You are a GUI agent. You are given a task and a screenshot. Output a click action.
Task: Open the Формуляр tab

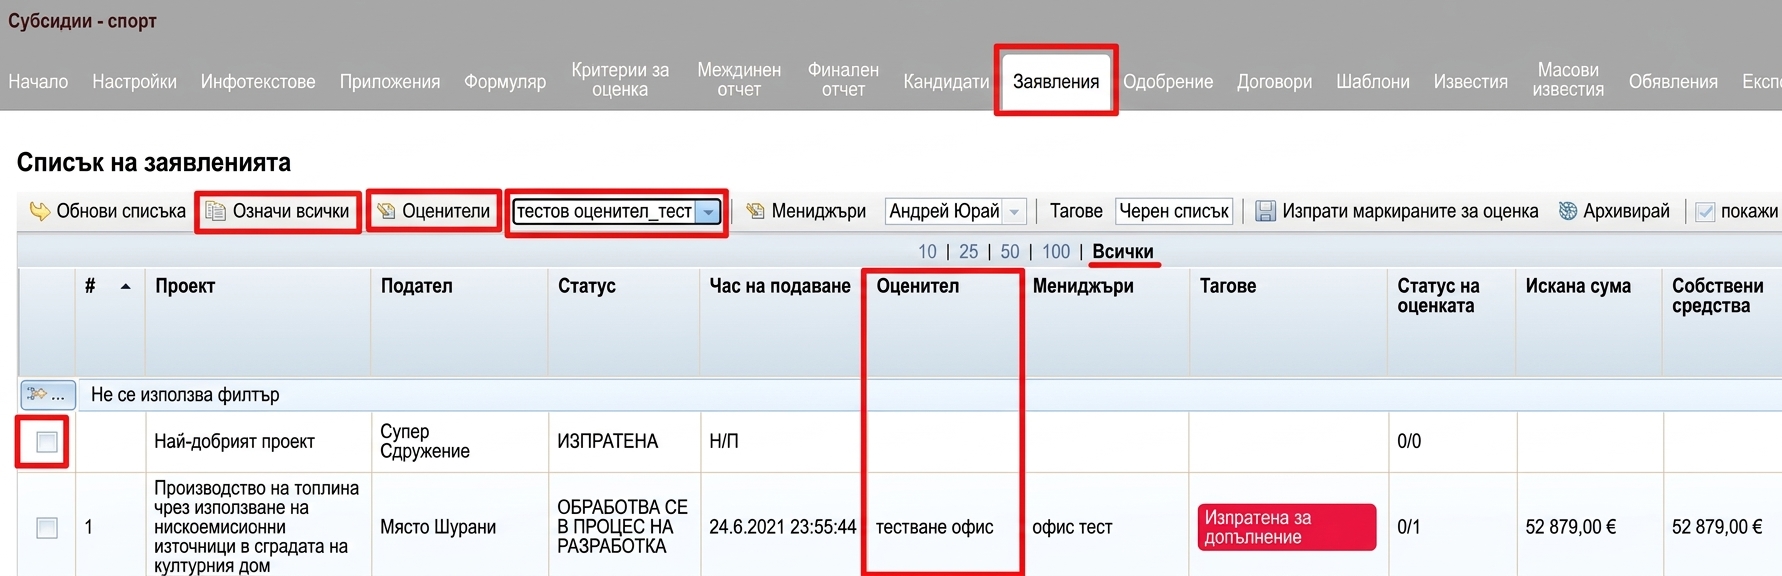coord(505,82)
